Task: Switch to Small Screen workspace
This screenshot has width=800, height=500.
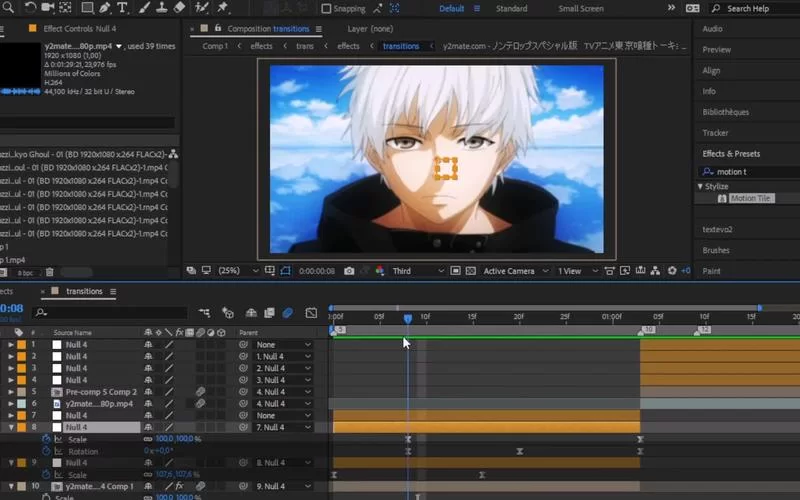Action: coord(581,9)
